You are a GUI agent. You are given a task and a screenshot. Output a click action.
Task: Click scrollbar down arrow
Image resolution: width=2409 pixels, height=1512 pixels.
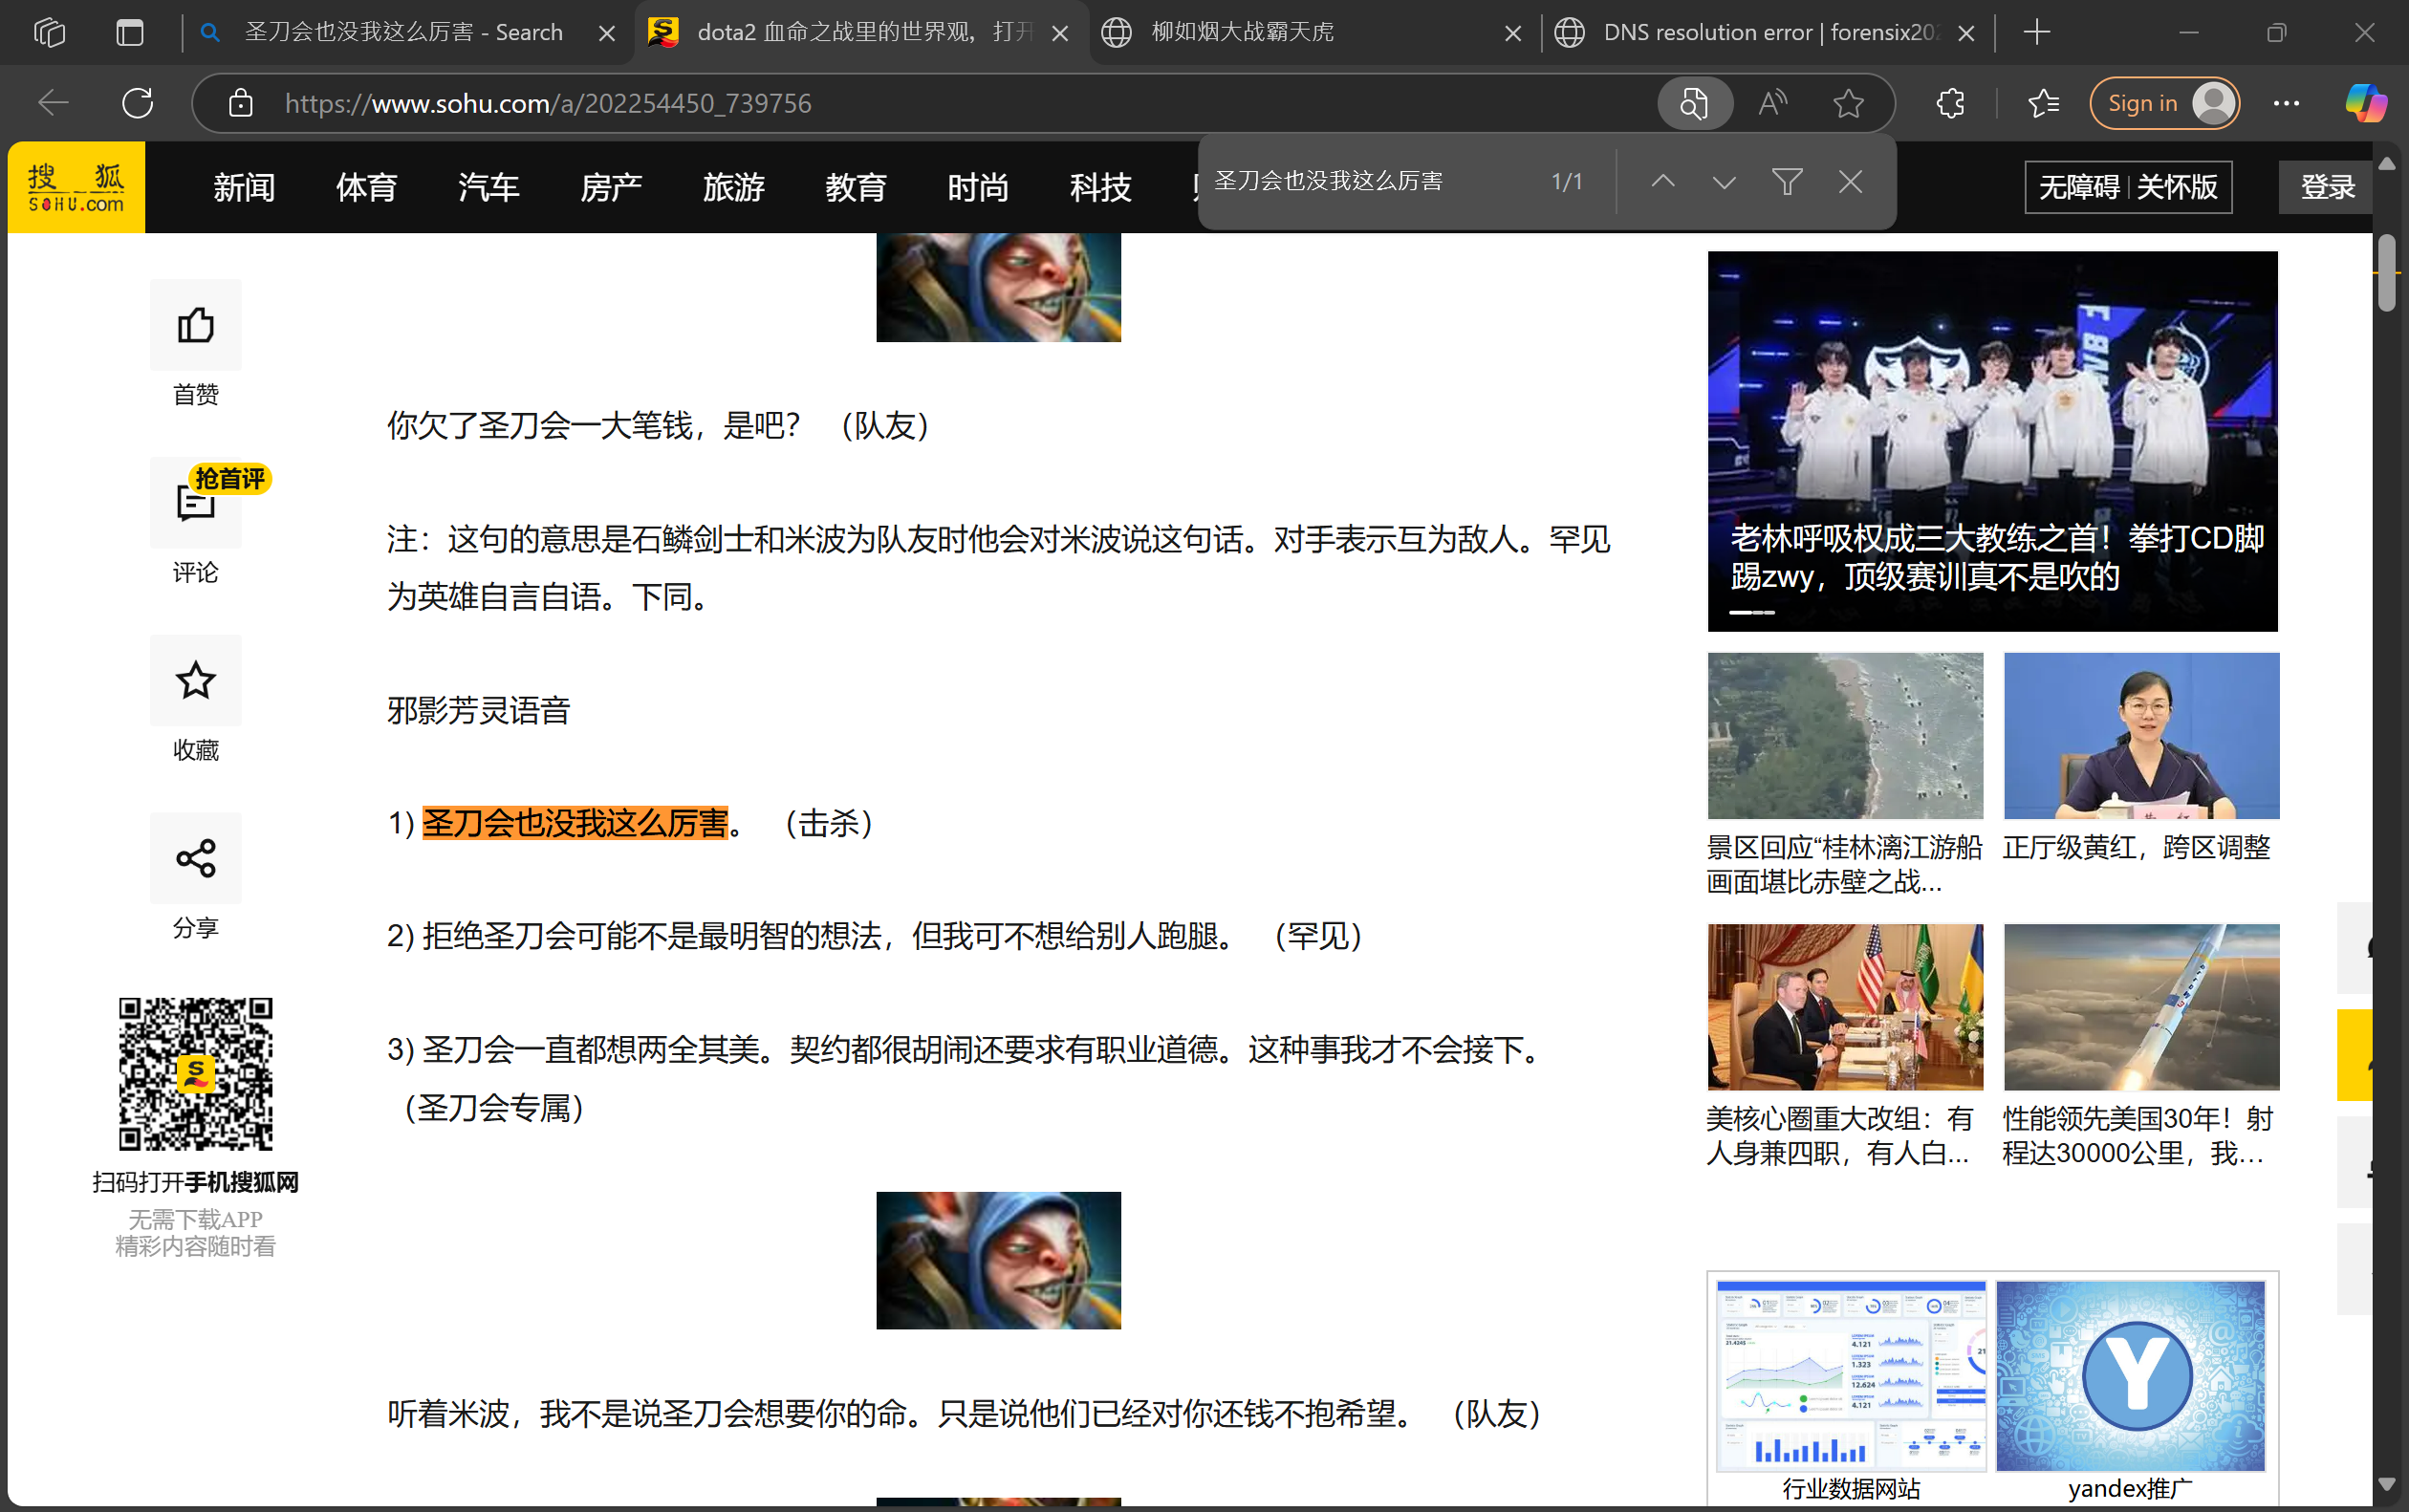pos(2387,1484)
